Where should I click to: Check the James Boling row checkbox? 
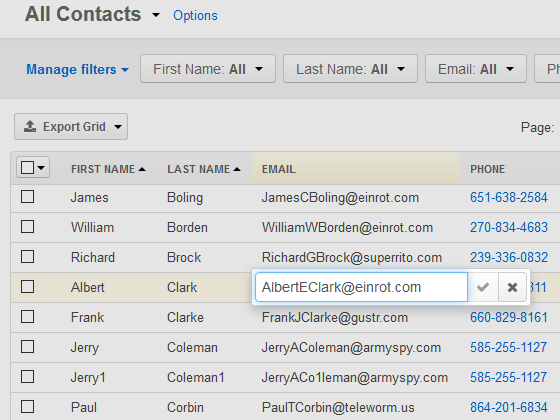point(28,197)
